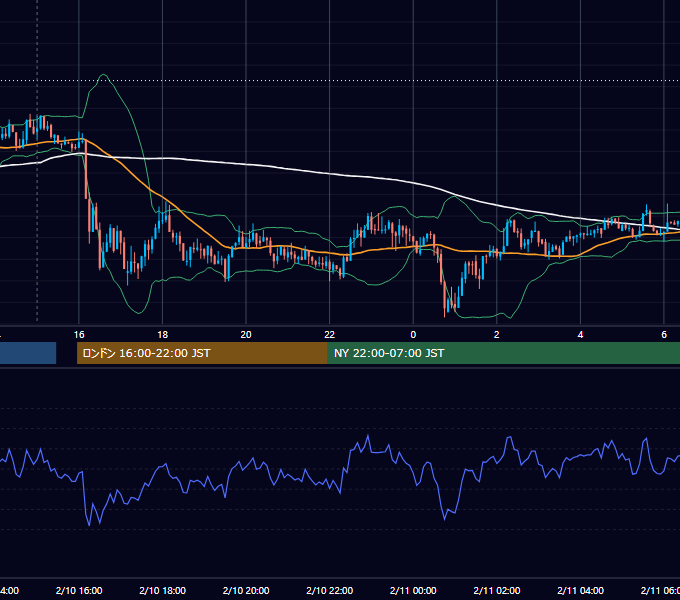Select the white dotted horizontal price line

tap(340, 81)
